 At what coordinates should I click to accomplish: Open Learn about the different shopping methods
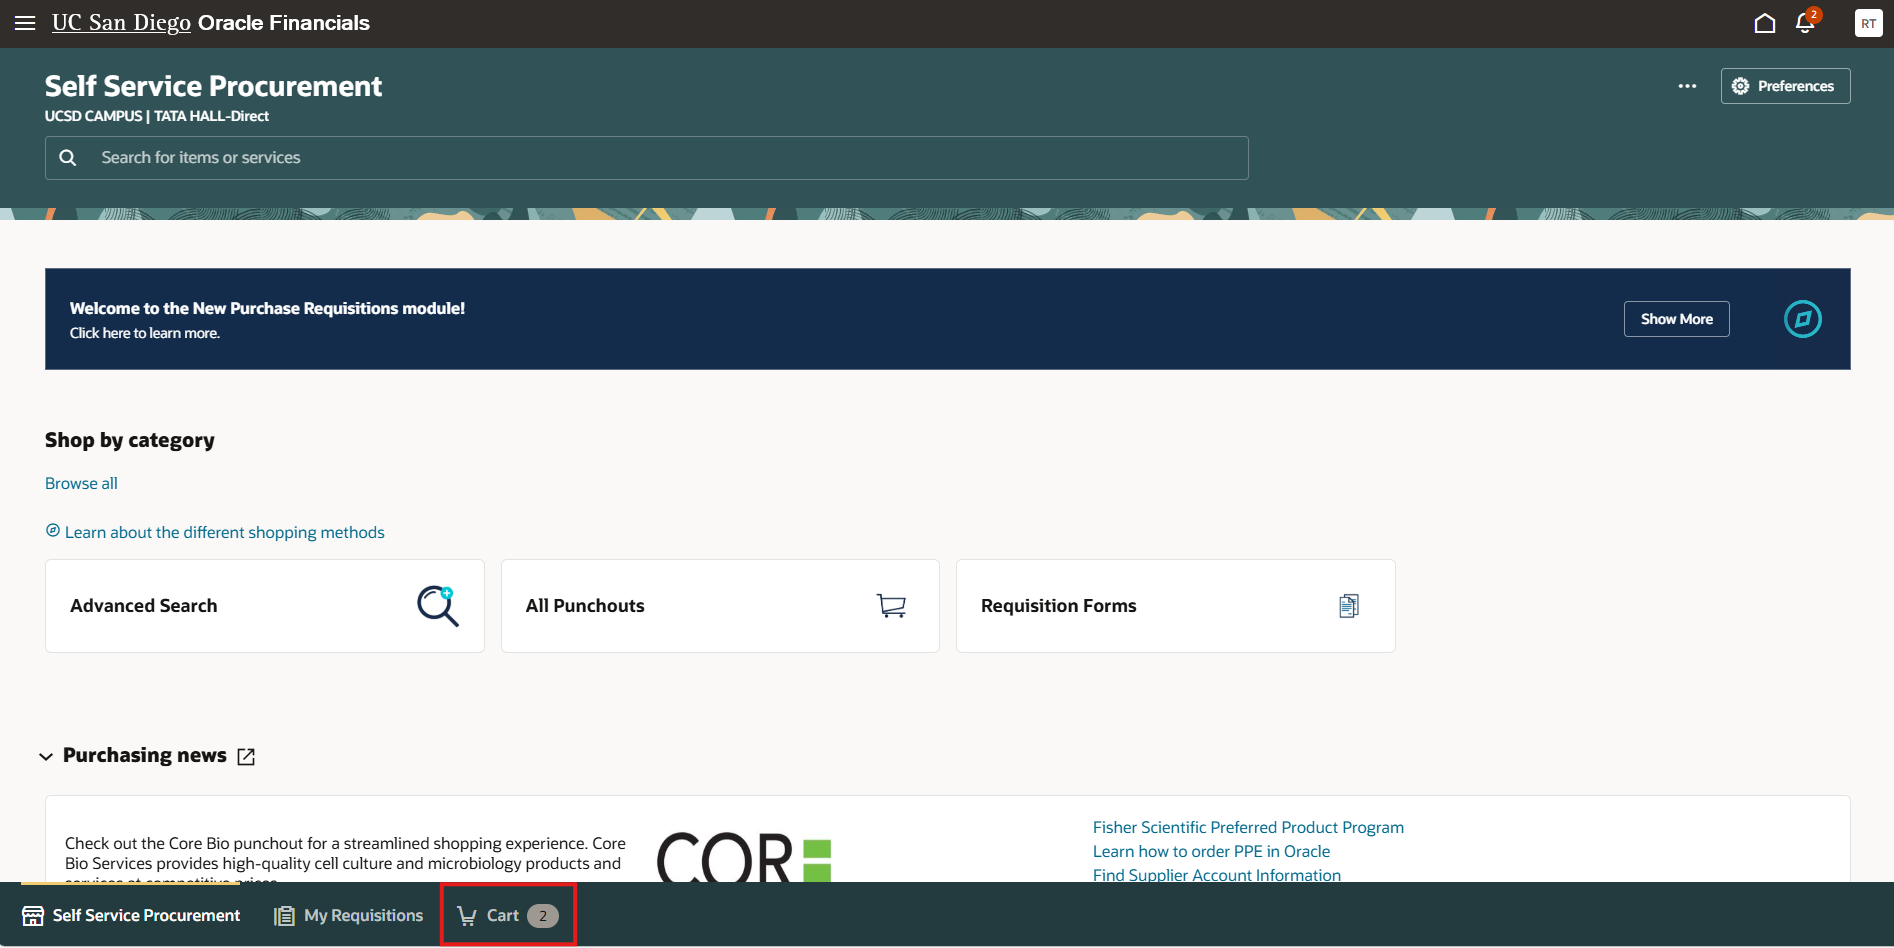224,532
